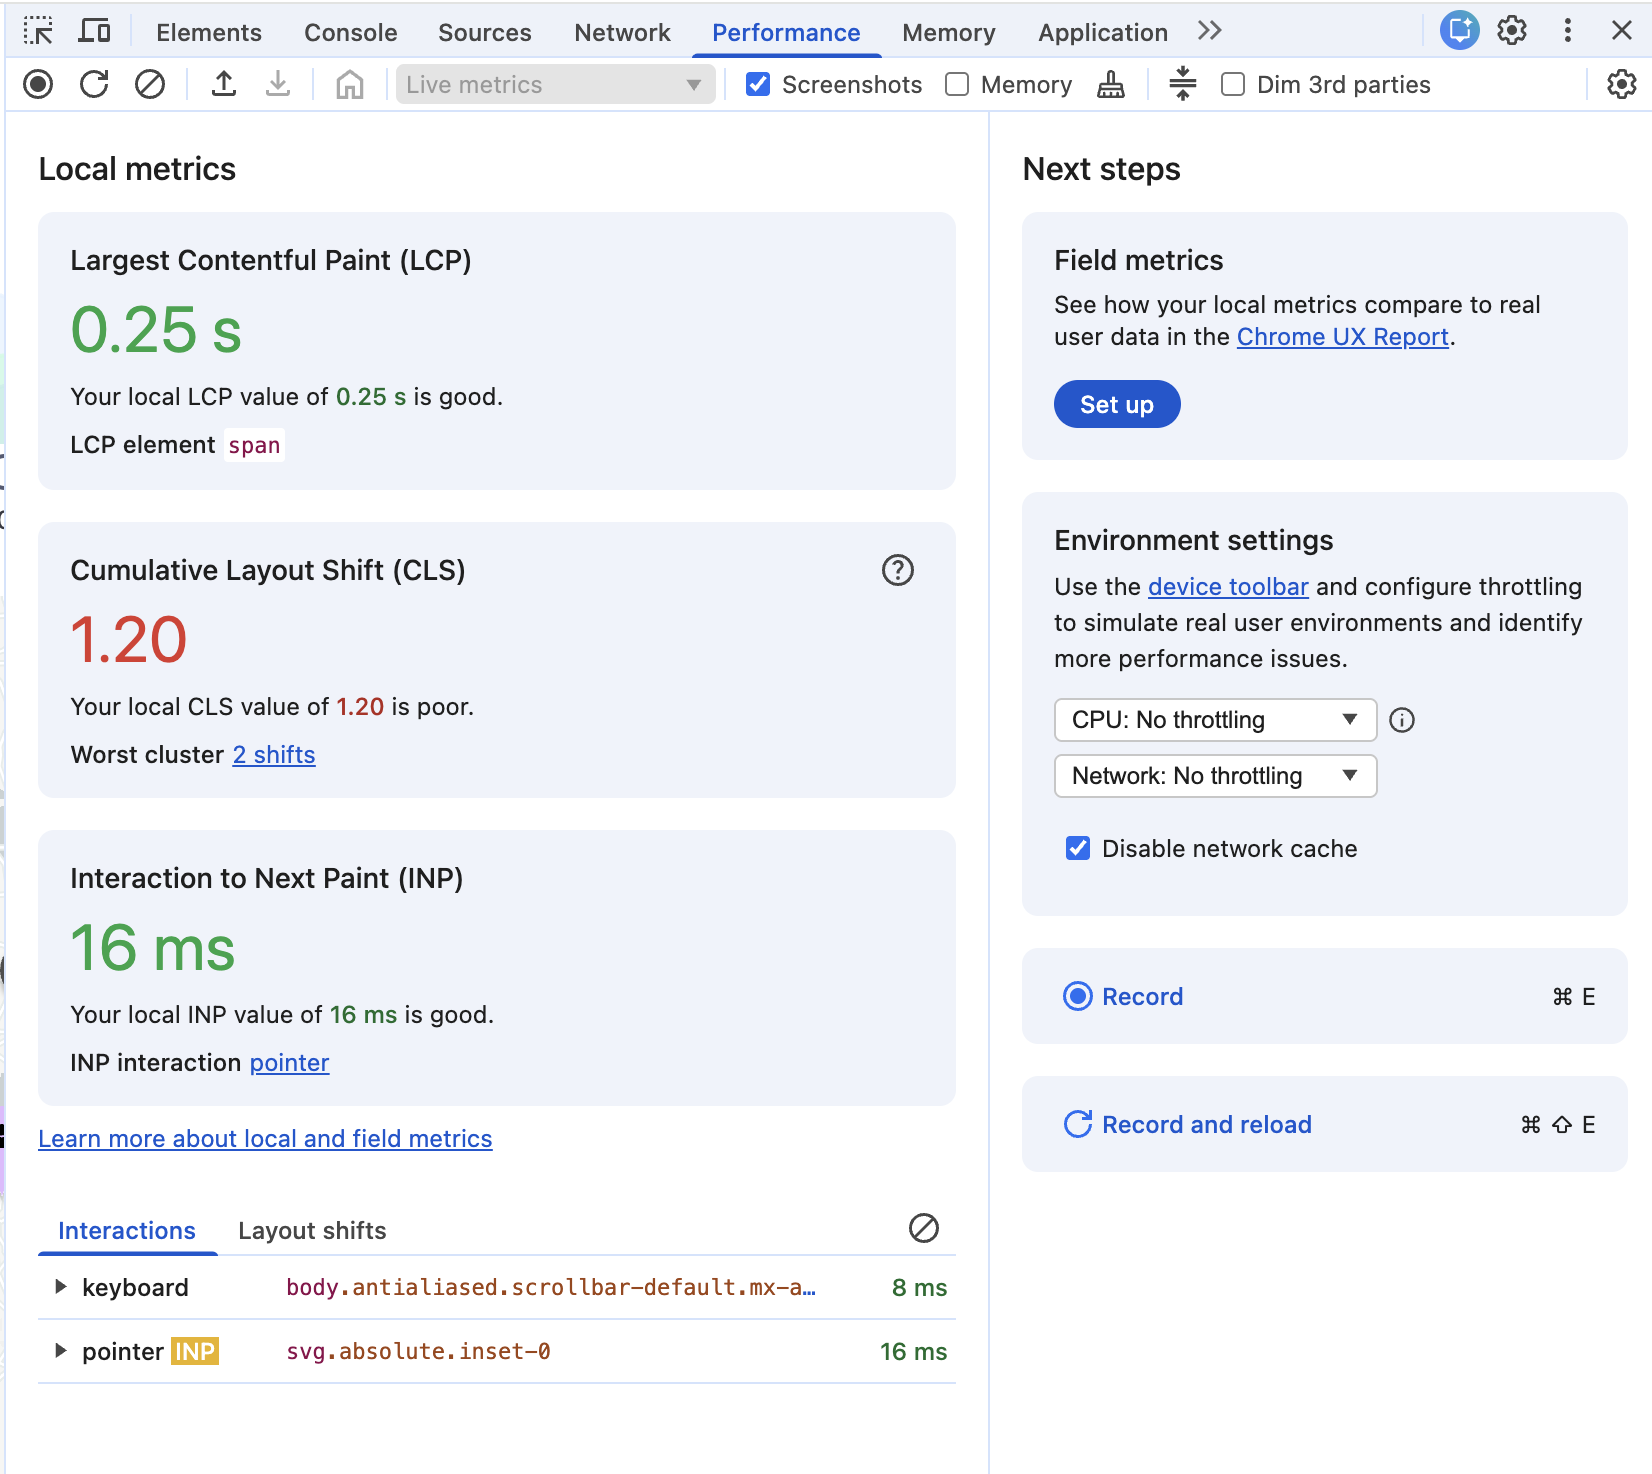Open the Chrome UX Report link
1652x1474 pixels.
(1342, 337)
